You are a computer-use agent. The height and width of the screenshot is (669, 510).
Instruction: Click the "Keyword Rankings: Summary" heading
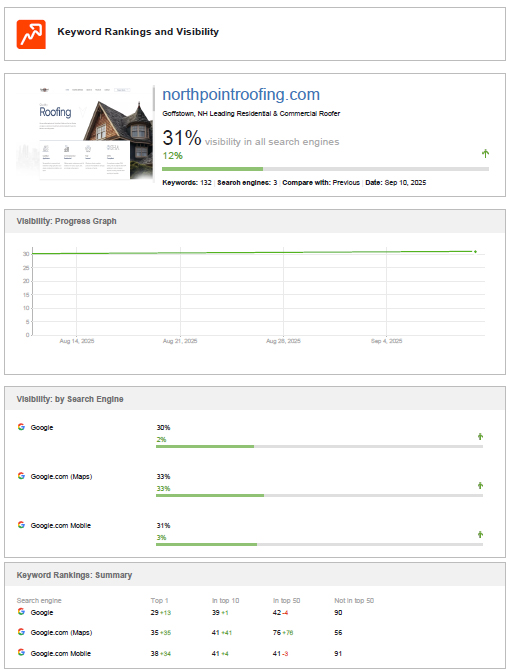click(74, 575)
